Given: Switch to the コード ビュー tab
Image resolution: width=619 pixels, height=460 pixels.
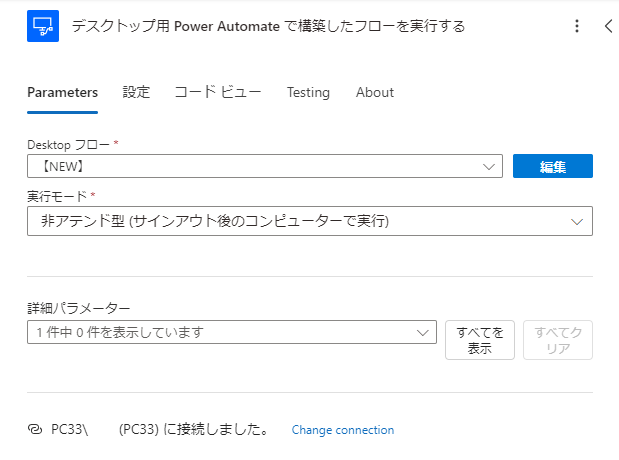Looking at the screenshot, I should (218, 92).
